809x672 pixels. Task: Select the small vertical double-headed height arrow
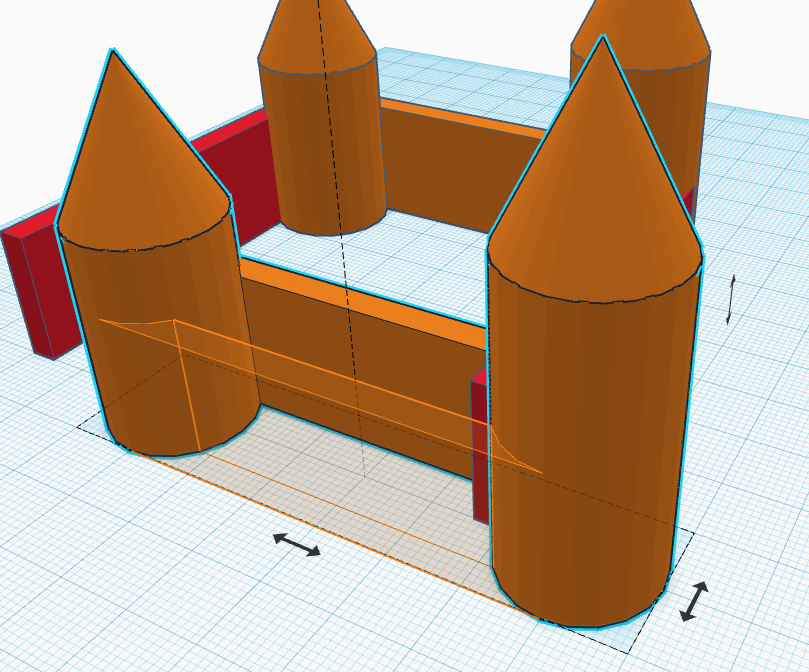tap(730, 300)
